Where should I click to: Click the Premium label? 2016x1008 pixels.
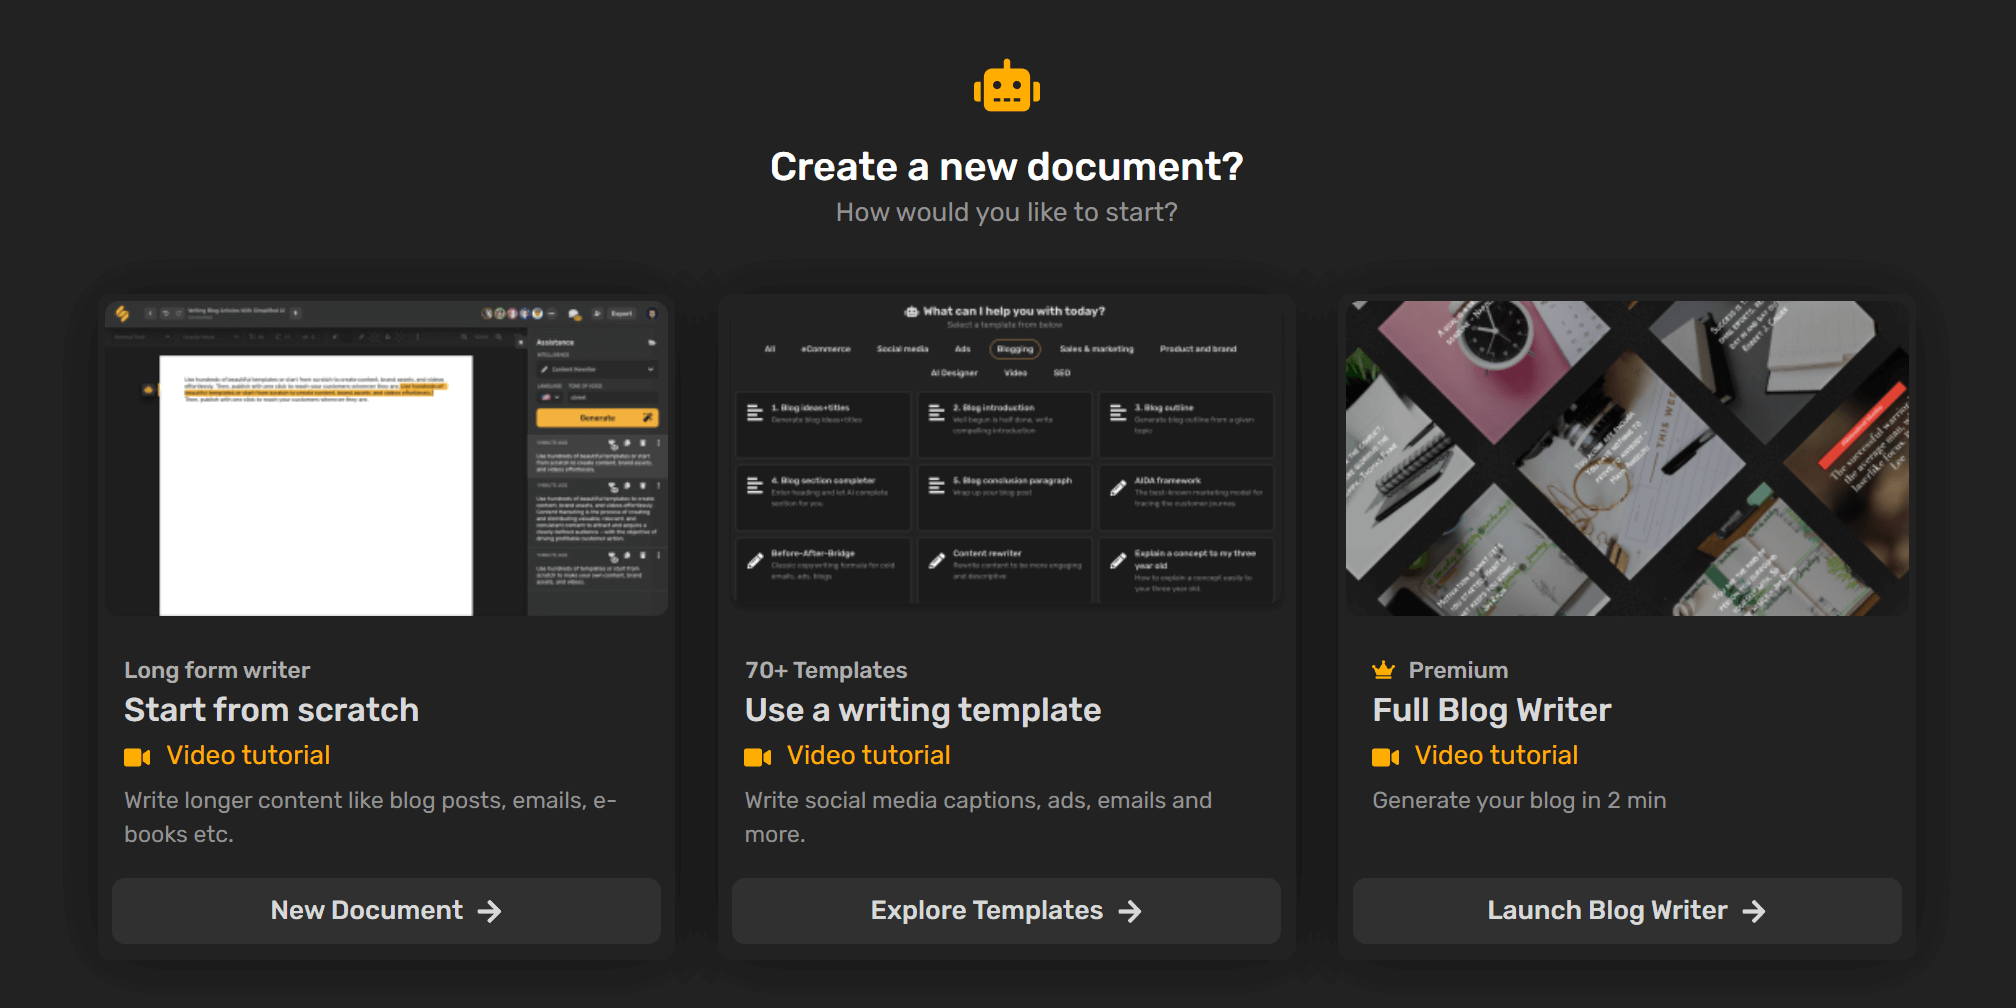pos(1458,670)
